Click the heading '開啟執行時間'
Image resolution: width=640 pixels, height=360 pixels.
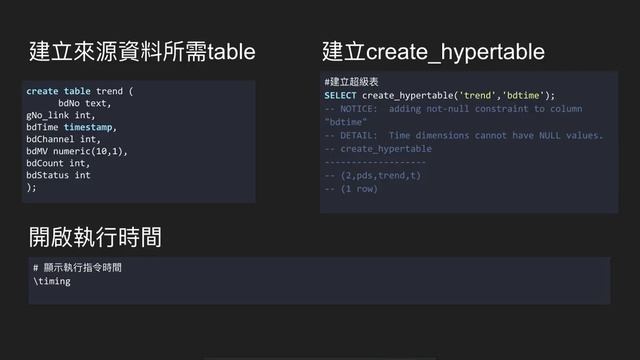click(95, 237)
